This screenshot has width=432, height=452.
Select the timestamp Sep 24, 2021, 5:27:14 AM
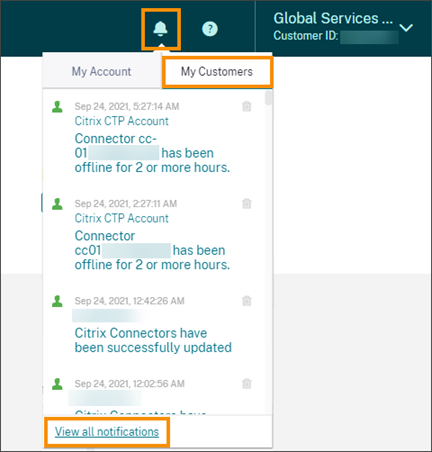tap(127, 106)
